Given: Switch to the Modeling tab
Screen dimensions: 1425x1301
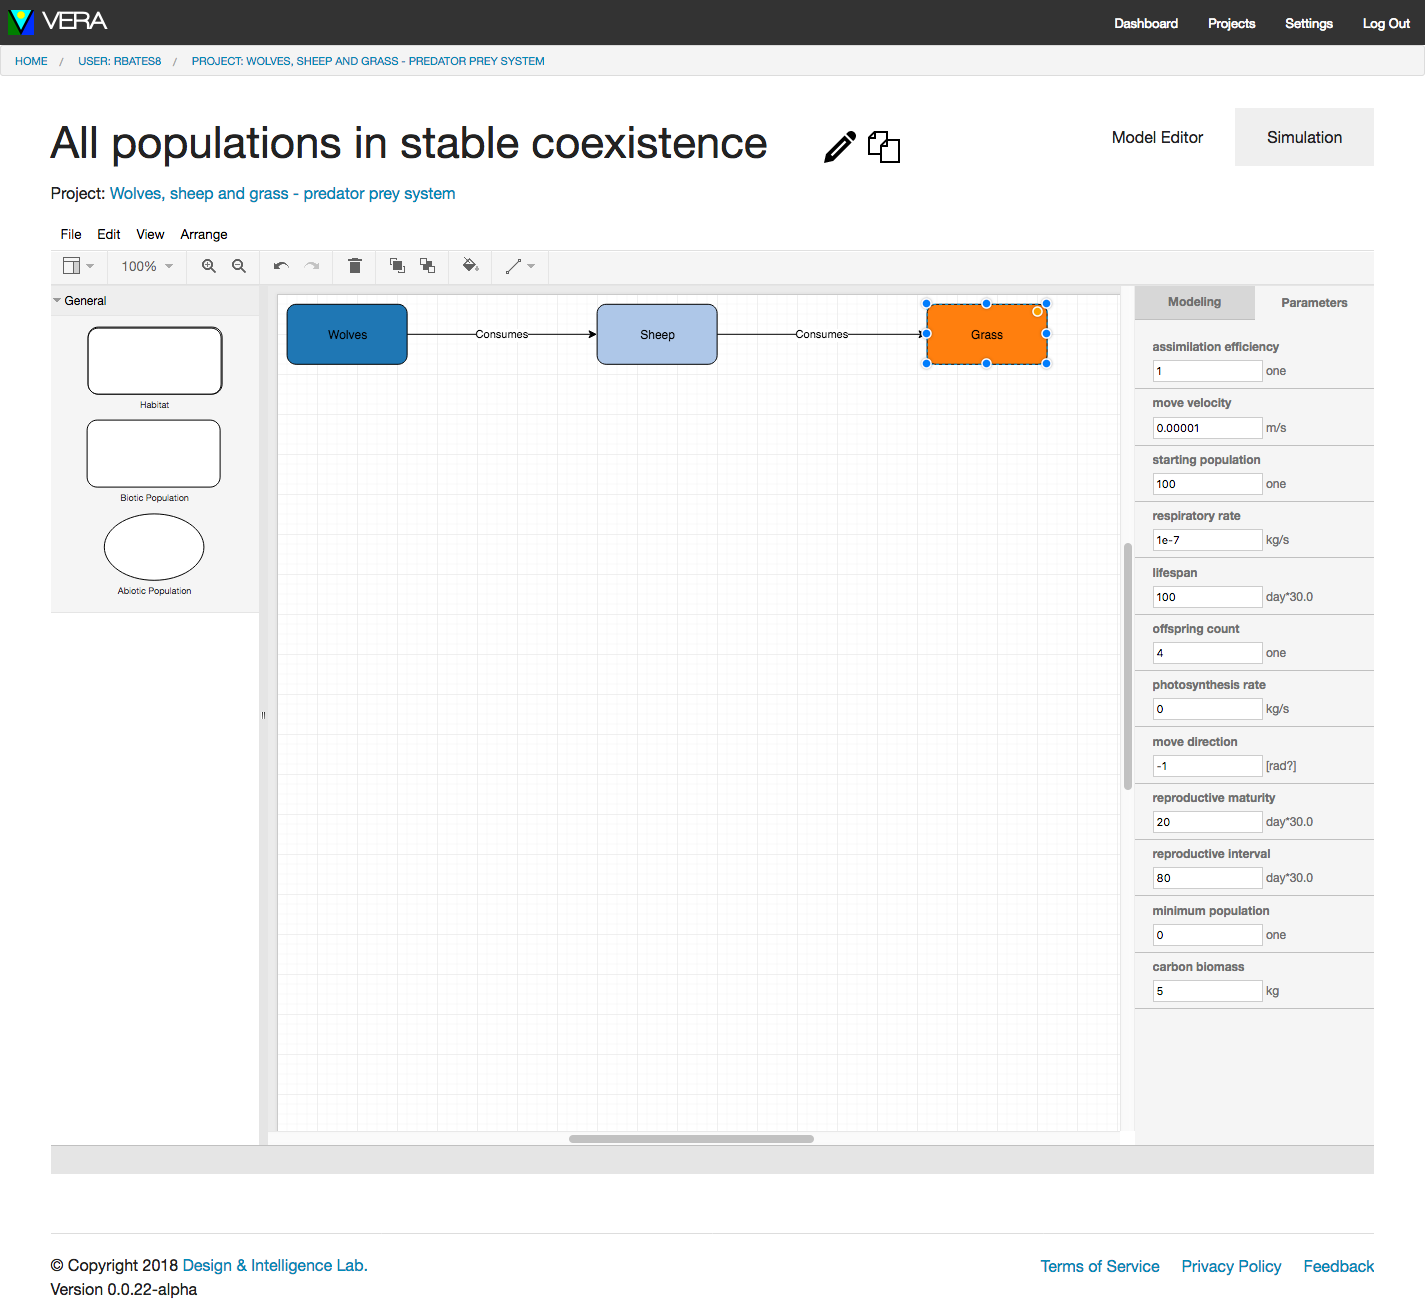Looking at the screenshot, I should 1194,302.
